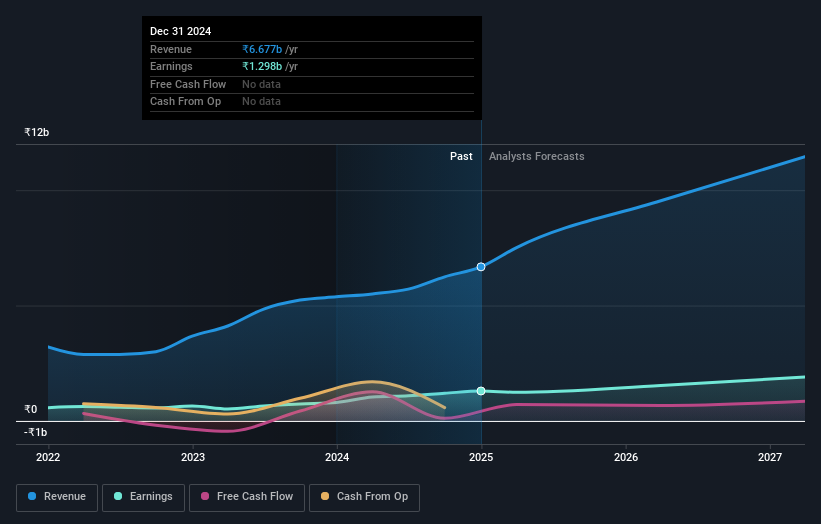Screen dimensions: 821x524
Task: Click the 2025 x-axis label
Action: pos(481,458)
